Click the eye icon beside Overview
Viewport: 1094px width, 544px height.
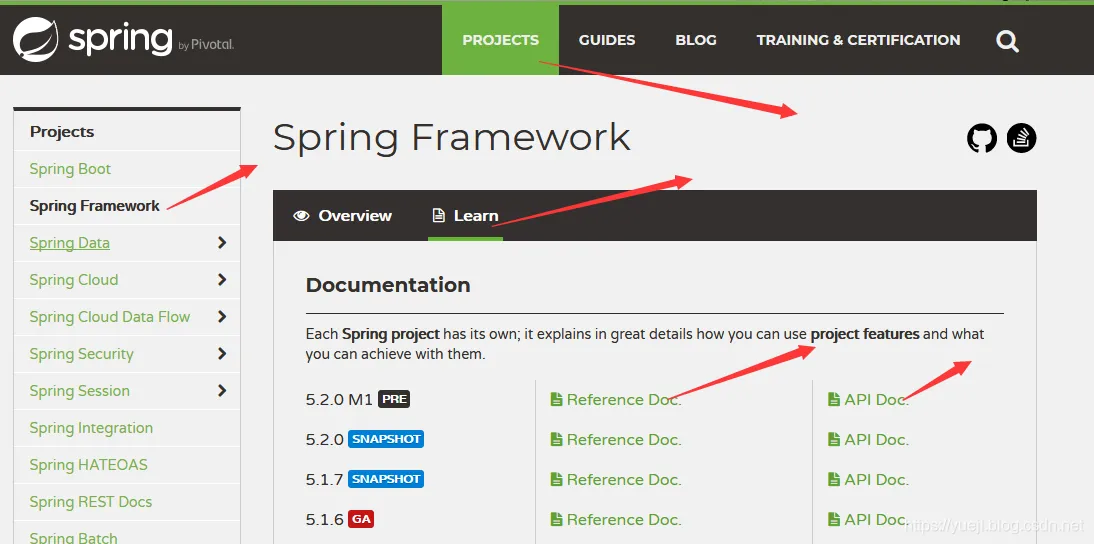301,216
